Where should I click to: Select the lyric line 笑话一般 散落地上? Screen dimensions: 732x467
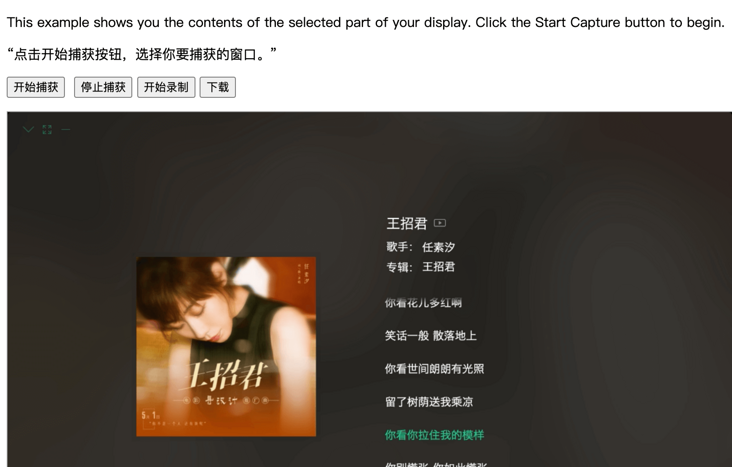(430, 336)
